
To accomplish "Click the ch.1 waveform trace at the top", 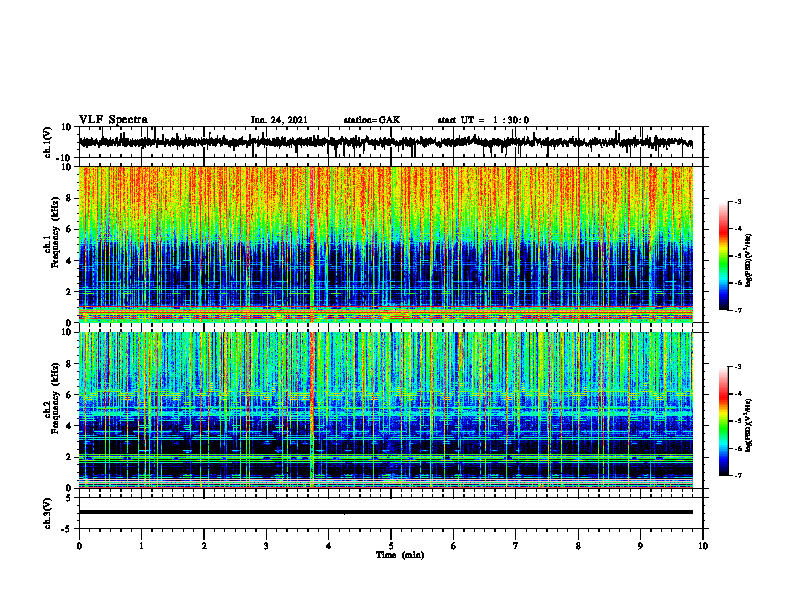I will 385,142.
